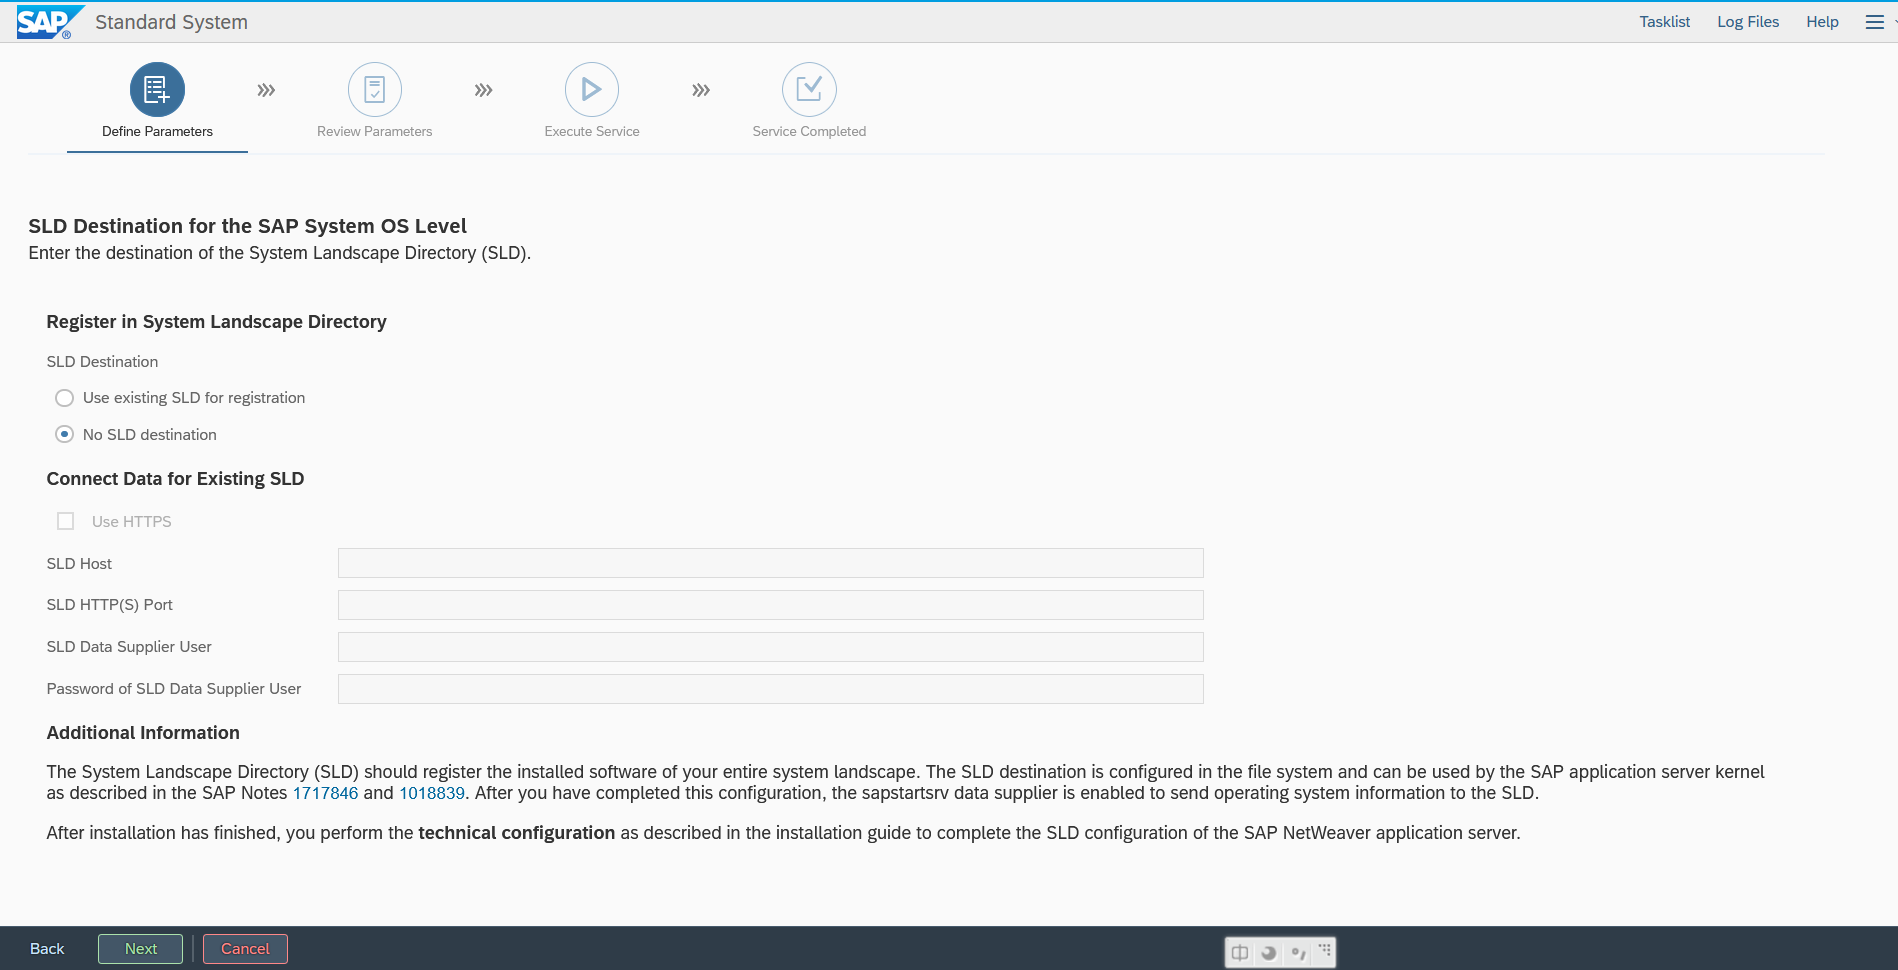
Task: Click the chevrons after Review Parameters
Action: 484,90
